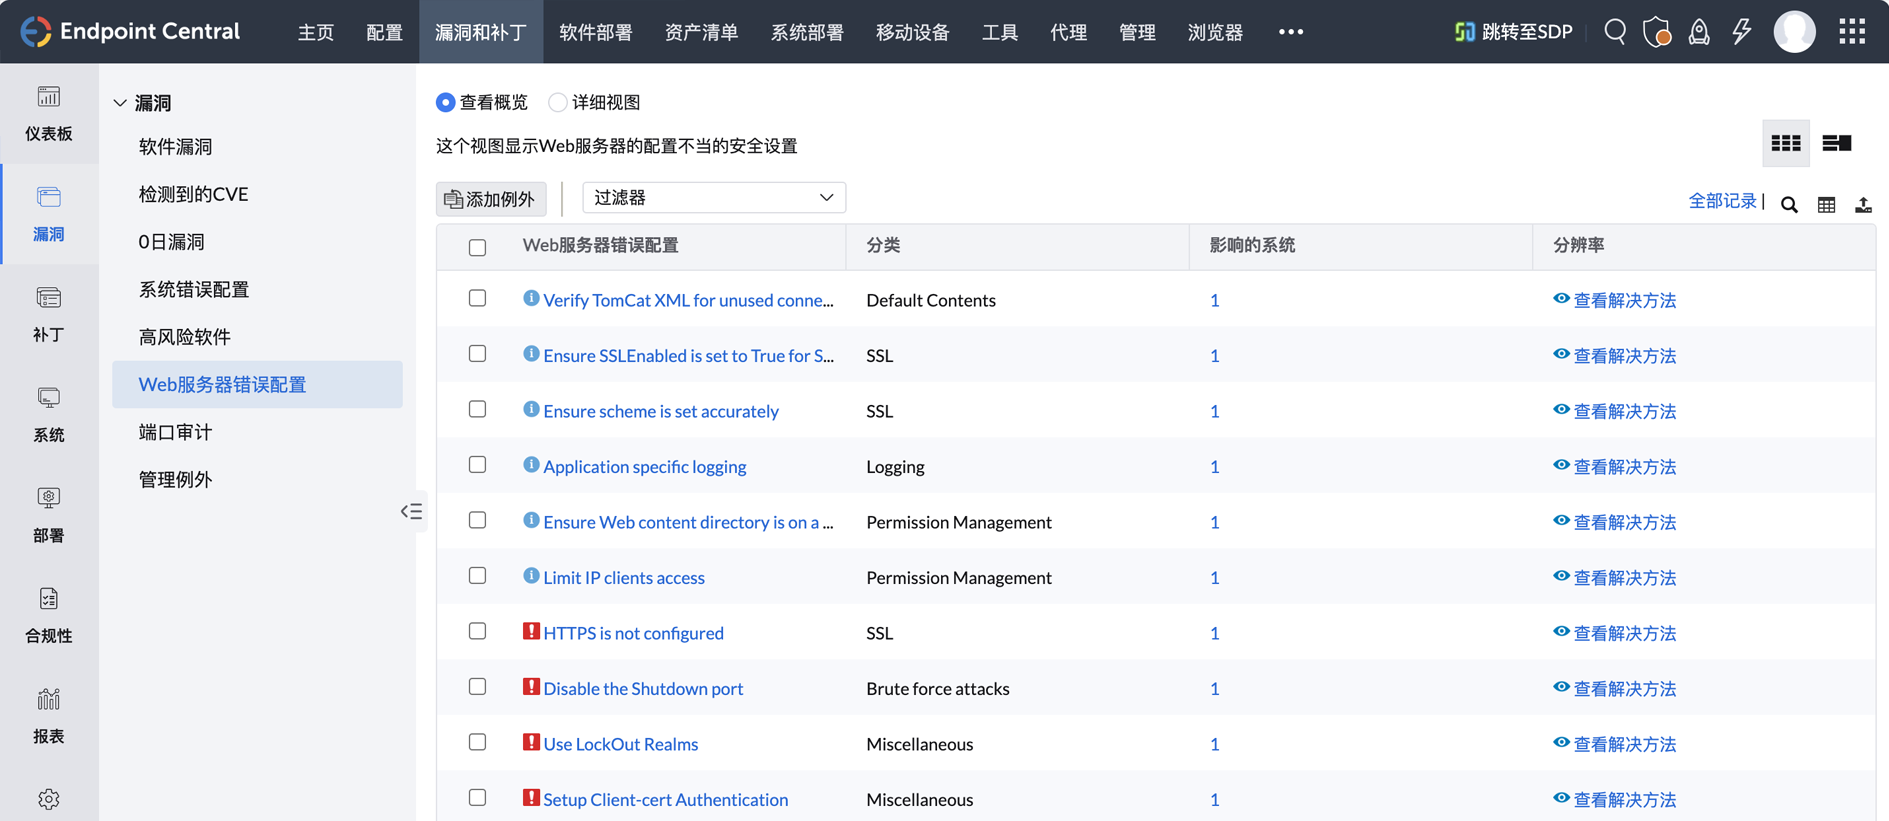The height and width of the screenshot is (821, 1889).
Task: Open the Disable the Shutdown port link
Action: click(642, 688)
